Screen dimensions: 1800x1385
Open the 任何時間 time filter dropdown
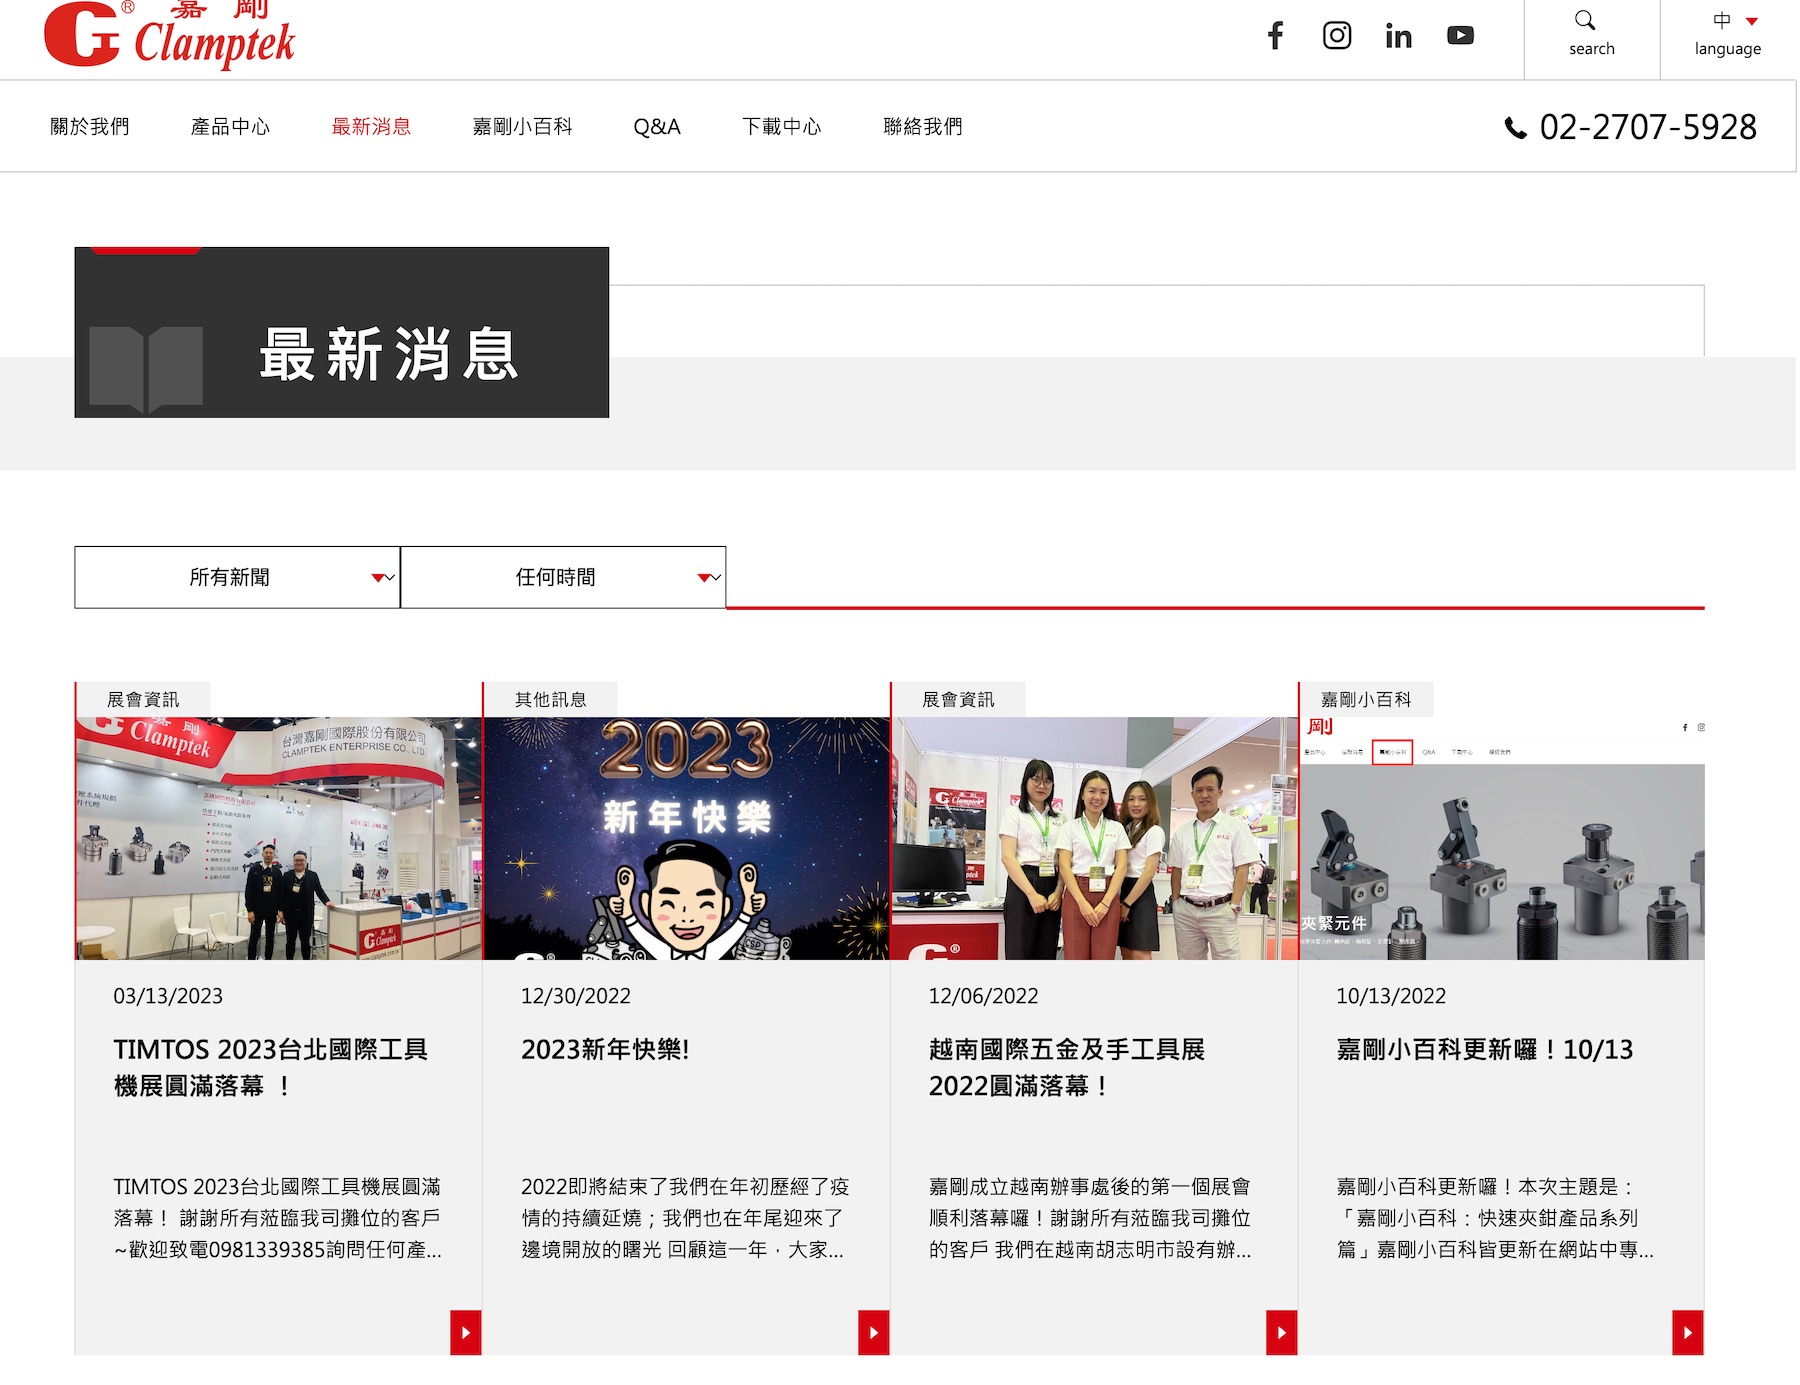[x=563, y=577]
